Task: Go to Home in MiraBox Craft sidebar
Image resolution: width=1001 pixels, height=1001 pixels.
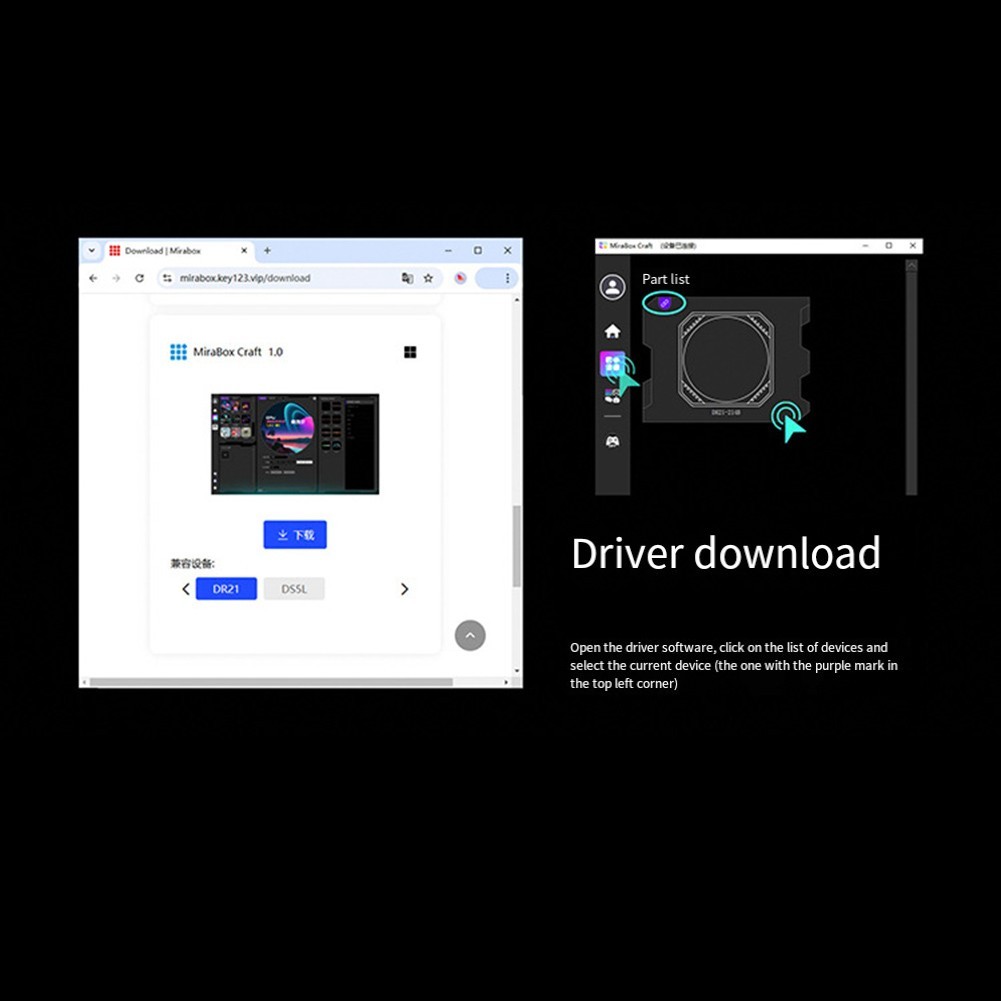Action: coord(612,331)
